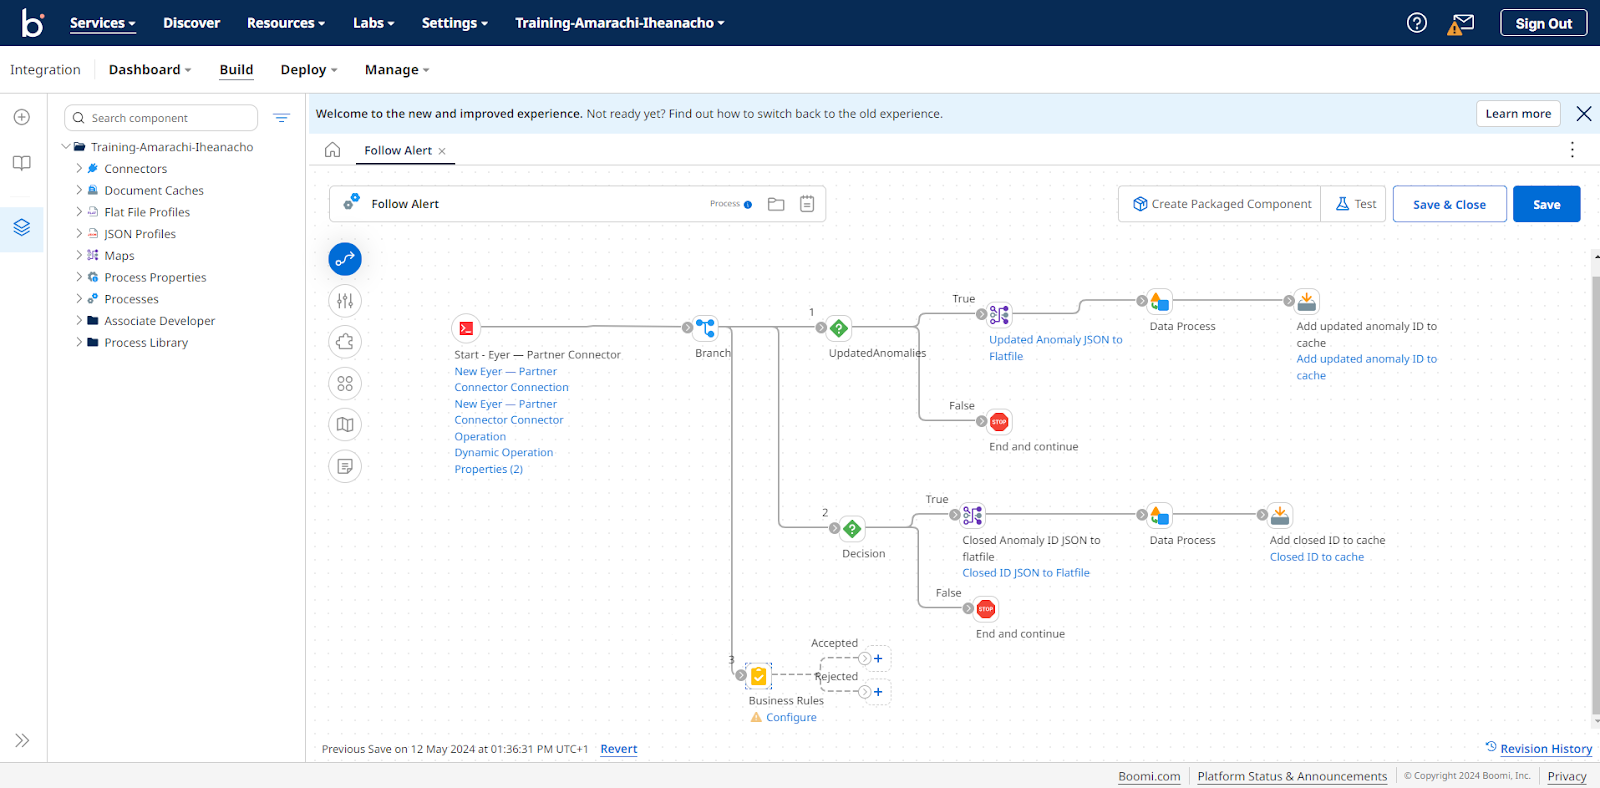This screenshot has height=788, width=1600.
Task: Click Add updated anomaly ID cache shape
Action: coord(1306,301)
